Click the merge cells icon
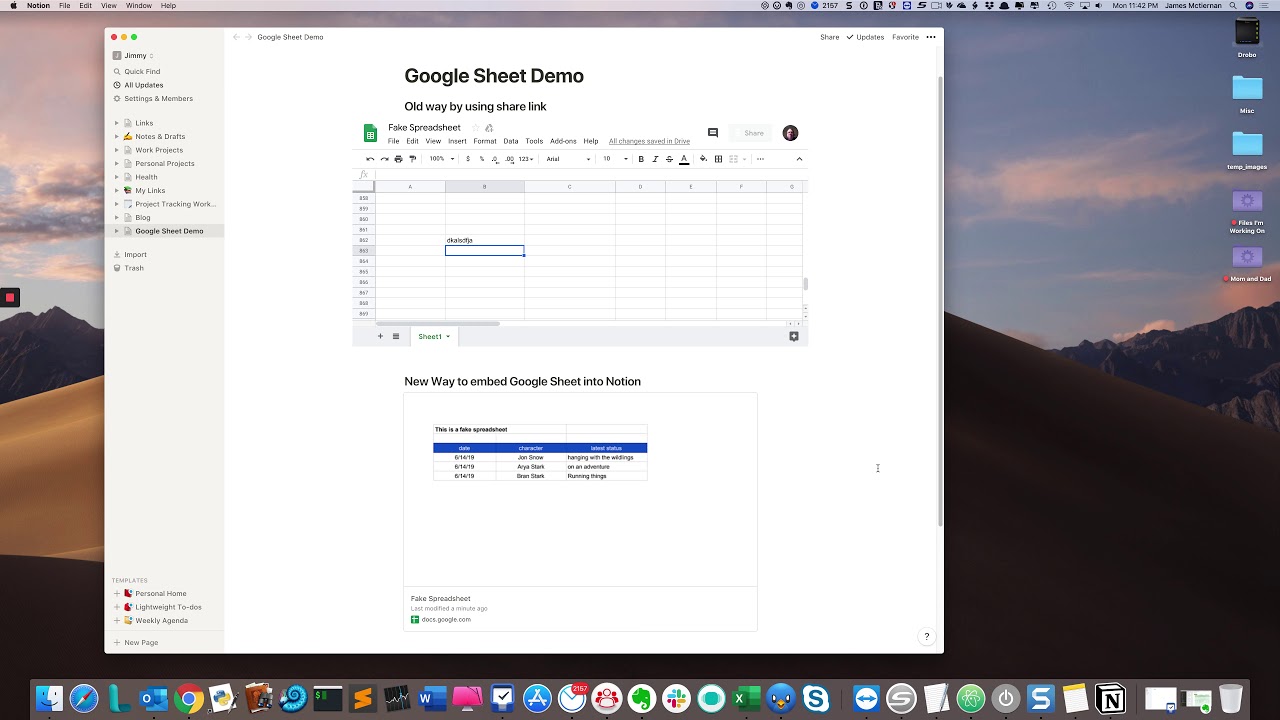Screen dimensions: 1280x720 pyautogui.click(x=734, y=159)
